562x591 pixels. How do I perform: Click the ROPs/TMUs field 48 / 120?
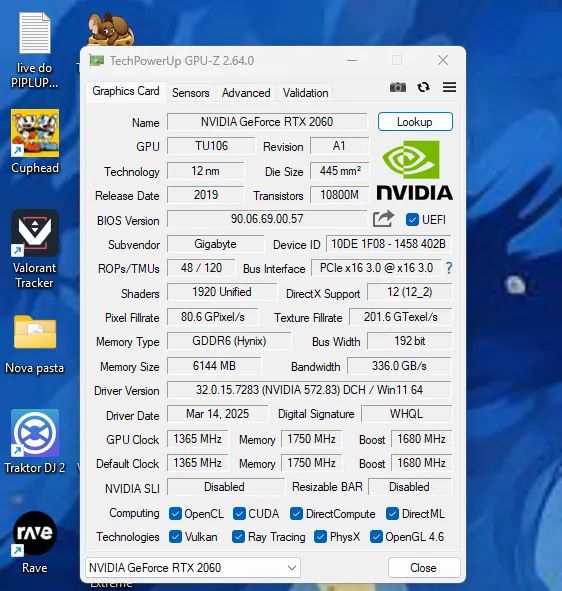[201, 268]
